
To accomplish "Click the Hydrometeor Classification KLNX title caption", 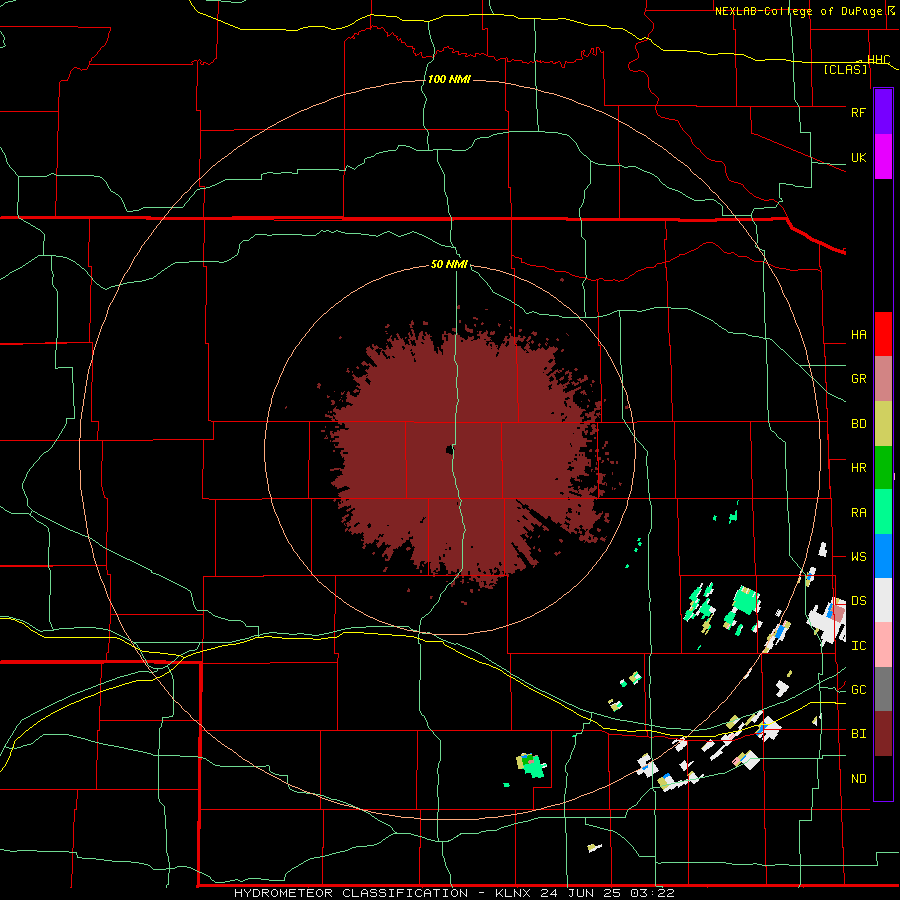I will (454, 893).
